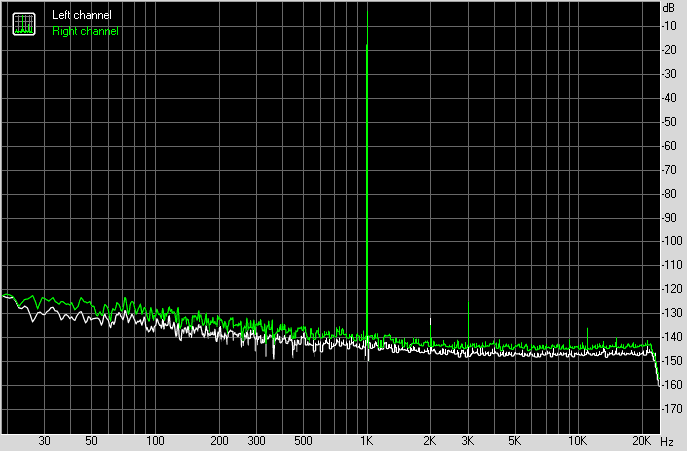Click the 100 Hz axis label
The height and width of the screenshot is (451, 687).
155,441
